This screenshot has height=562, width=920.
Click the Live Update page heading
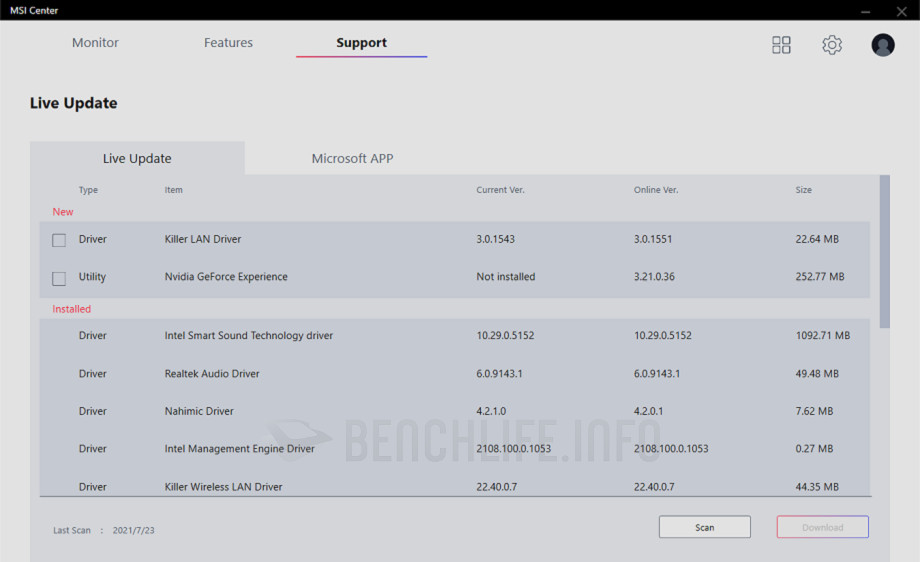(x=73, y=103)
